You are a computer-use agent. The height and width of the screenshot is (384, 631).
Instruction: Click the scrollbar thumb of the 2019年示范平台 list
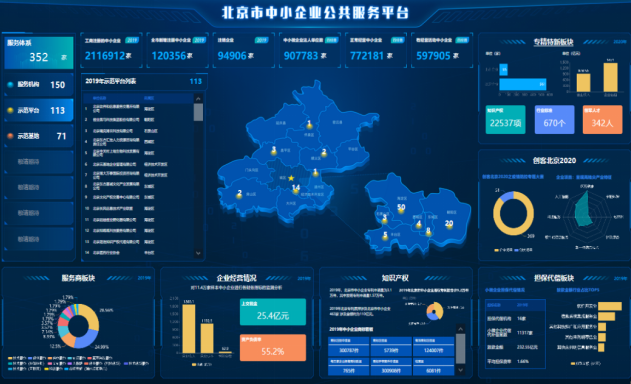point(198,112)
